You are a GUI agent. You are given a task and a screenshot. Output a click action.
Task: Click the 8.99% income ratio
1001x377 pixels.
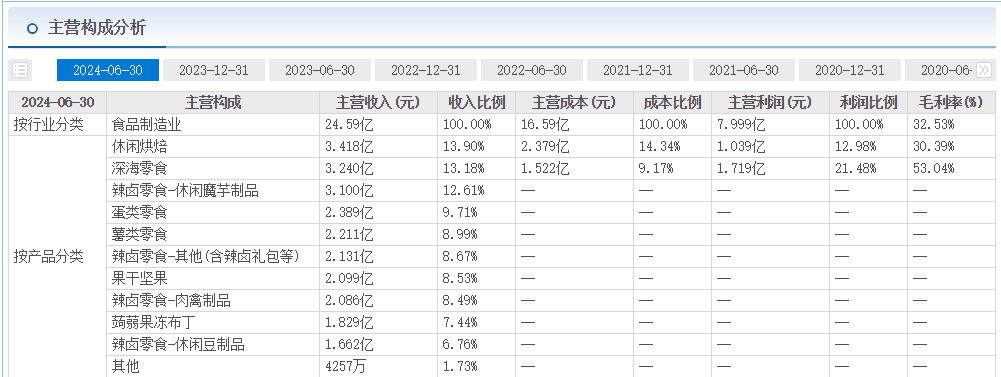(460, 235)
